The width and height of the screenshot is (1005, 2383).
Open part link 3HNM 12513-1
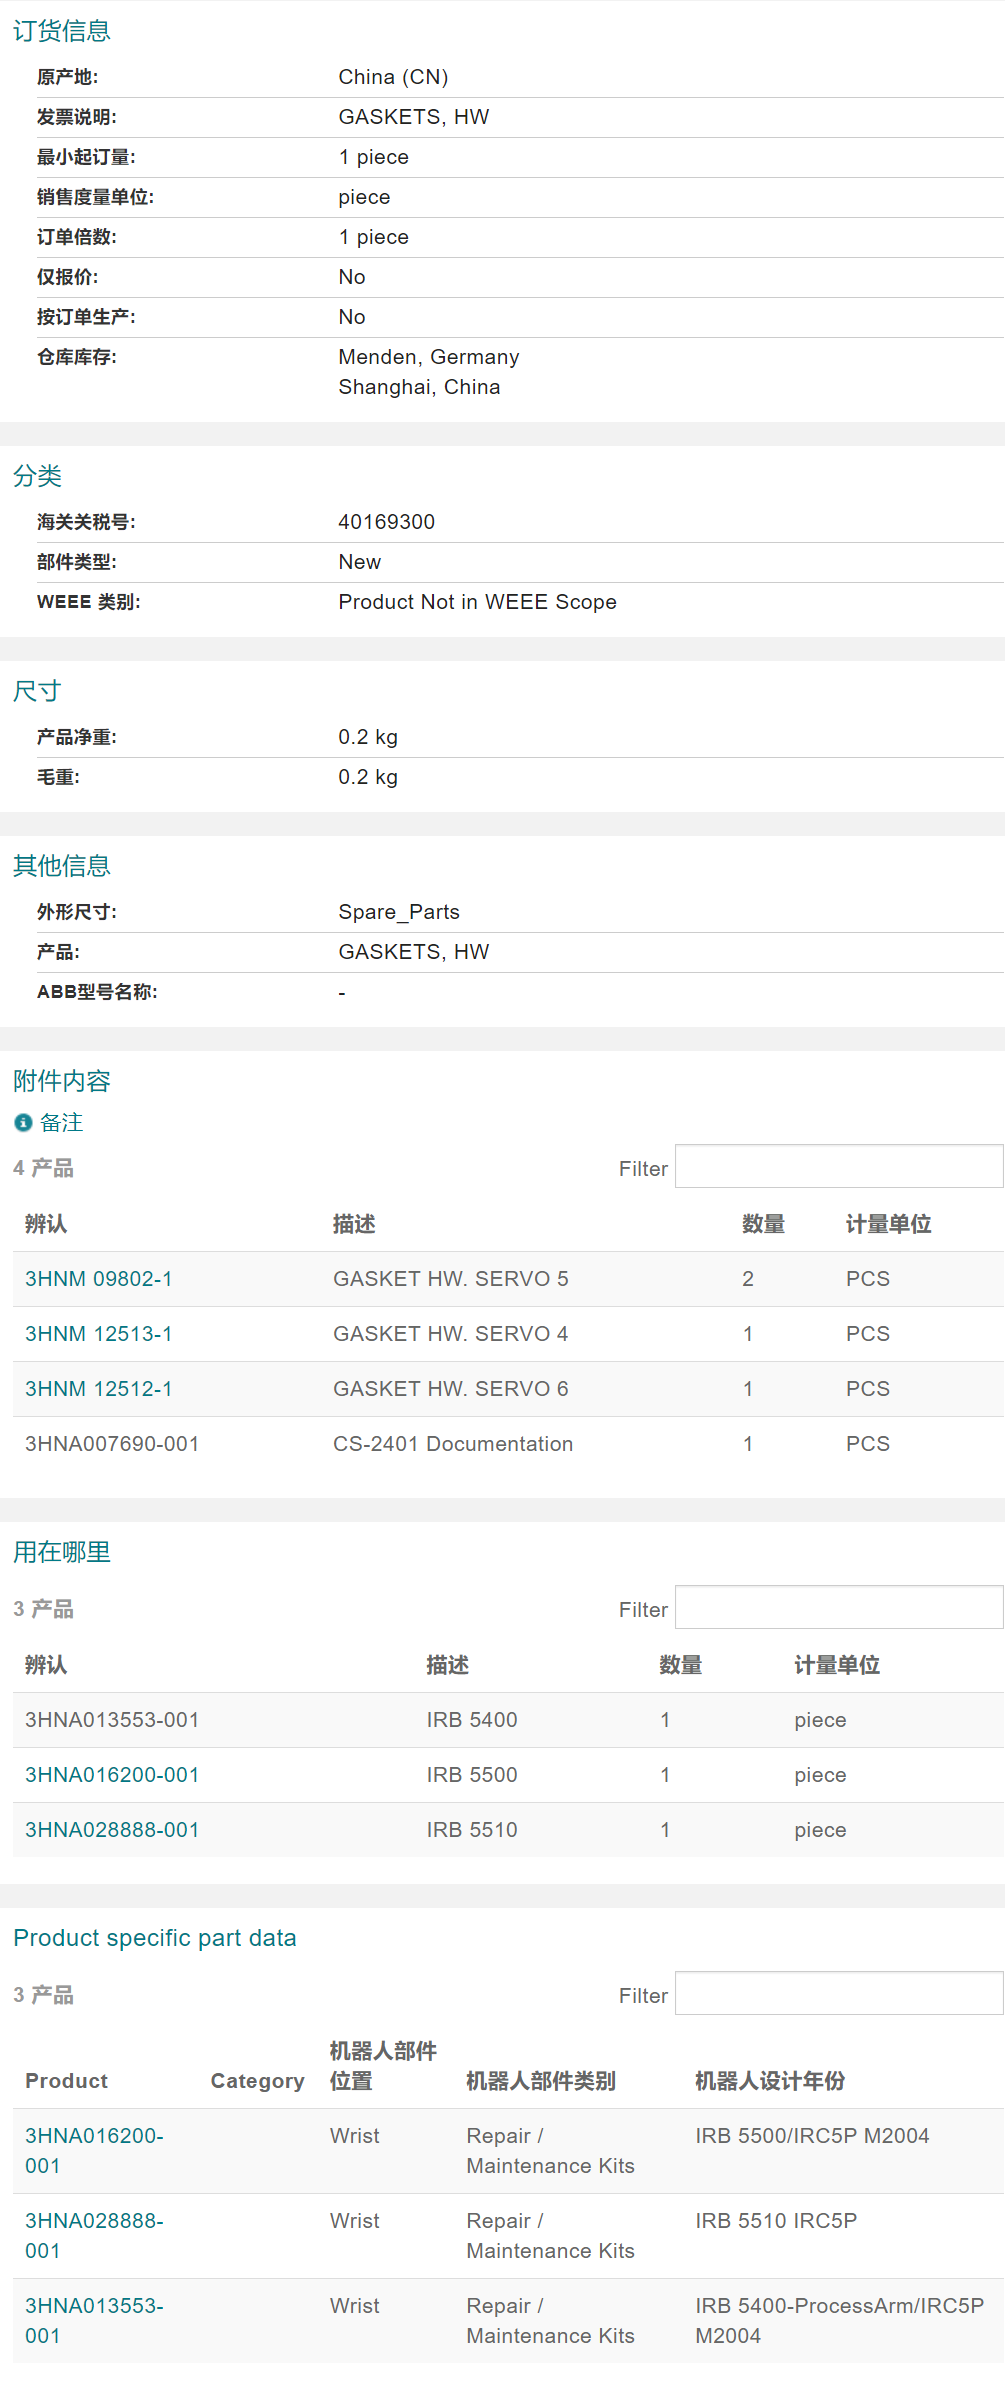98,1334
